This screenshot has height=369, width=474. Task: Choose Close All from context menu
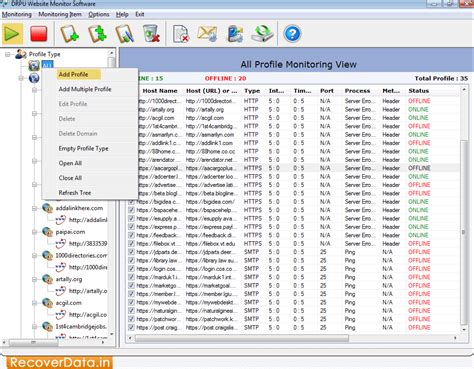click(x=70, y=178)
